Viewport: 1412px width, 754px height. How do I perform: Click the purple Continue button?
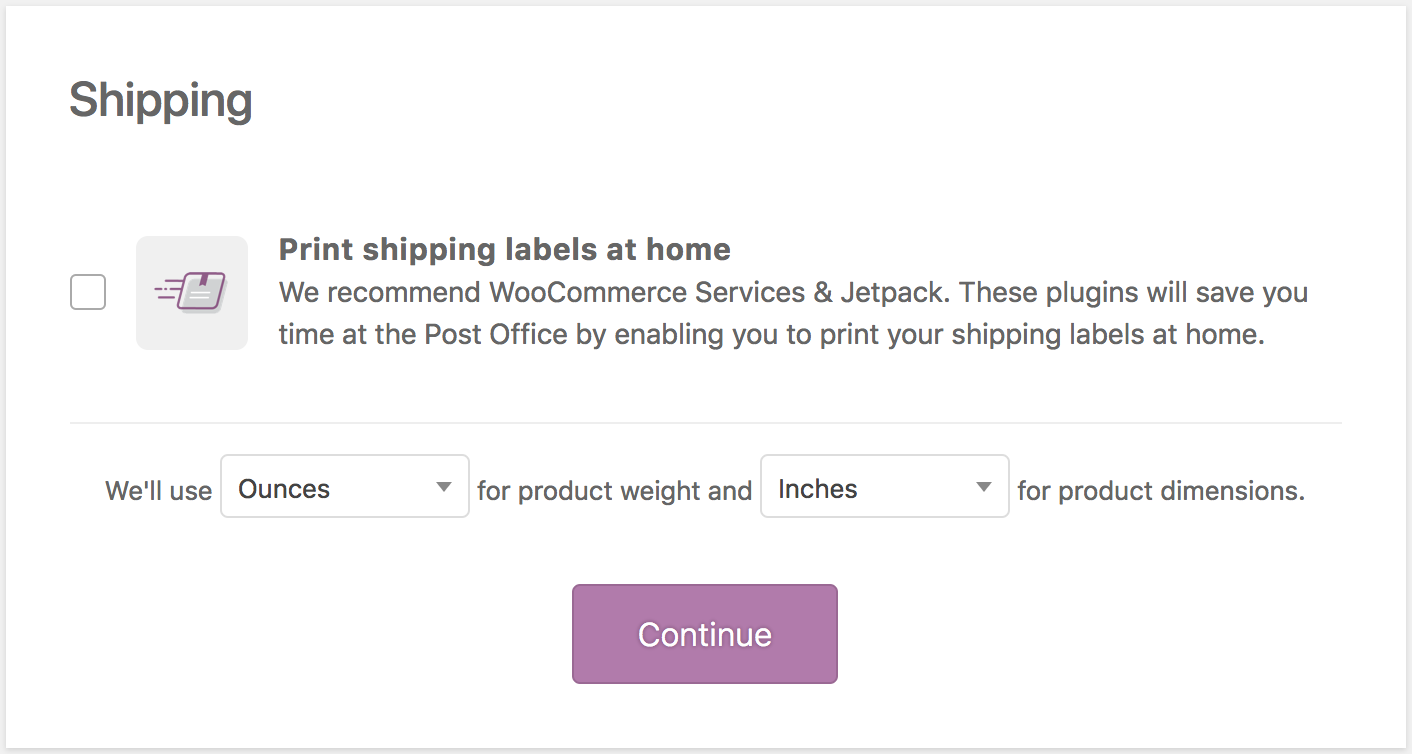click(x=705, y=634)
